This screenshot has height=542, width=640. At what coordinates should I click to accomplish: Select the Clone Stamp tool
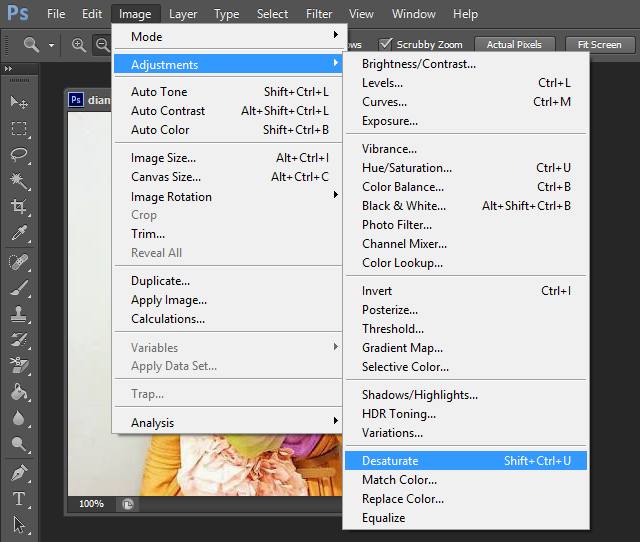tap(18, 313)
